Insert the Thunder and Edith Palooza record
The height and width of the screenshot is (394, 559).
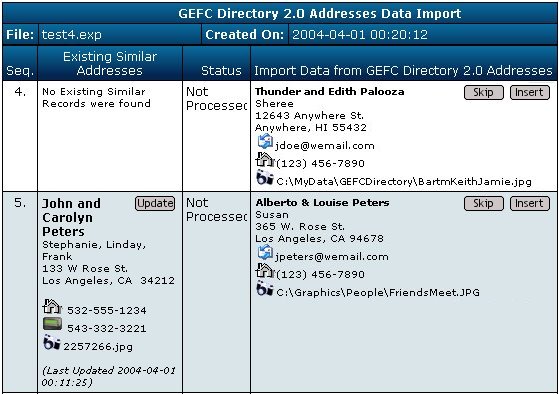pyautogui.click(x=530, y=92)
